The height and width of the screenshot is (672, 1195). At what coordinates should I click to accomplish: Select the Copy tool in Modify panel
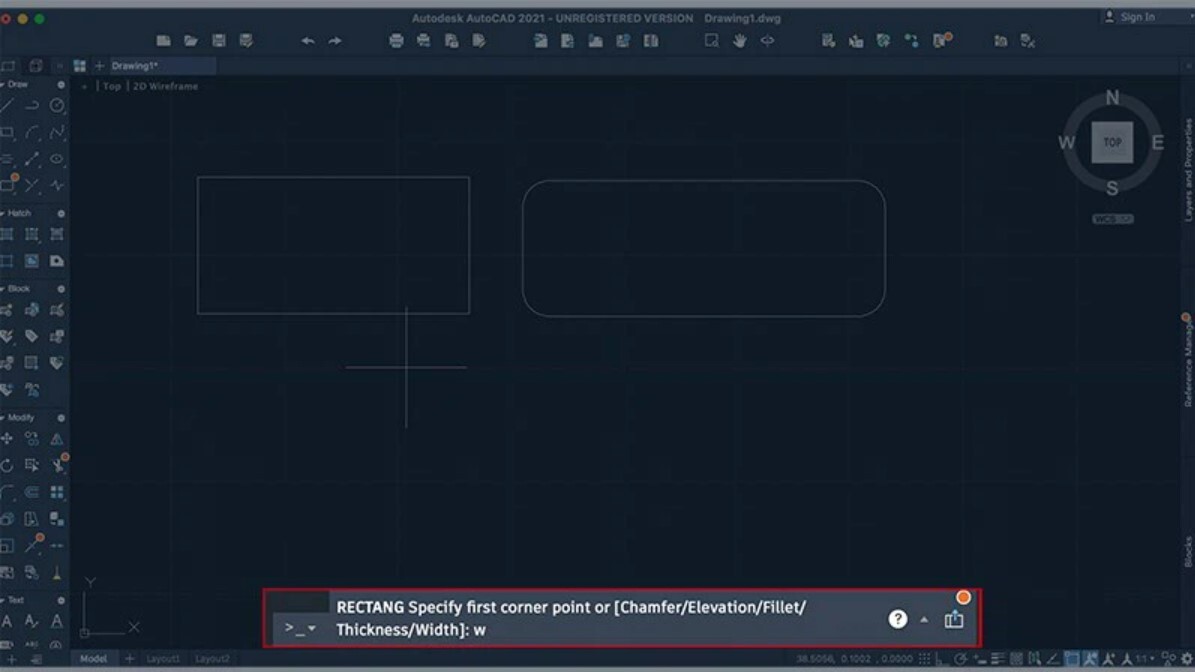pos(32,439)
